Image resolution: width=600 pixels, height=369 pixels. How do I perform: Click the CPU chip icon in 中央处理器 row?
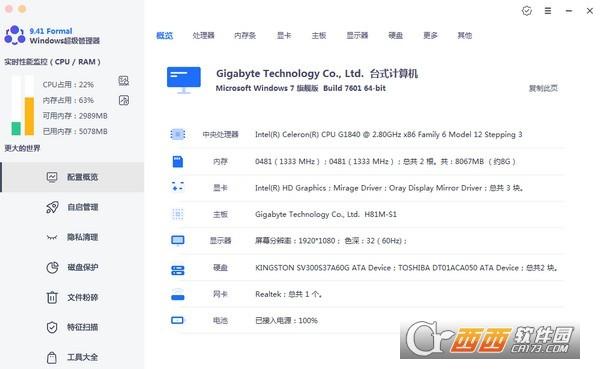click(178, 134)
